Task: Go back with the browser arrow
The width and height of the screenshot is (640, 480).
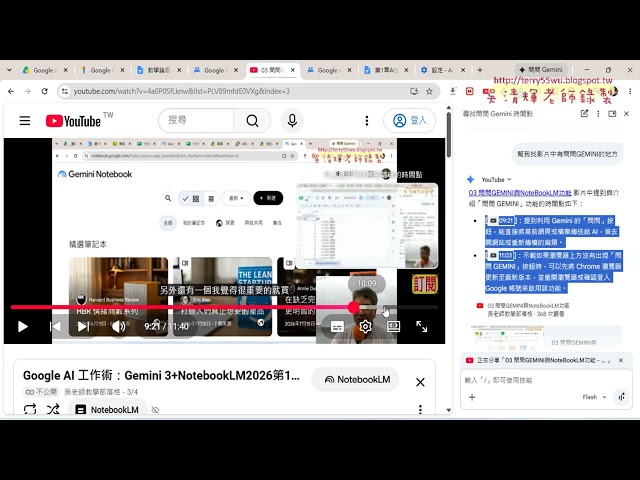Action: tap(11, 91)
